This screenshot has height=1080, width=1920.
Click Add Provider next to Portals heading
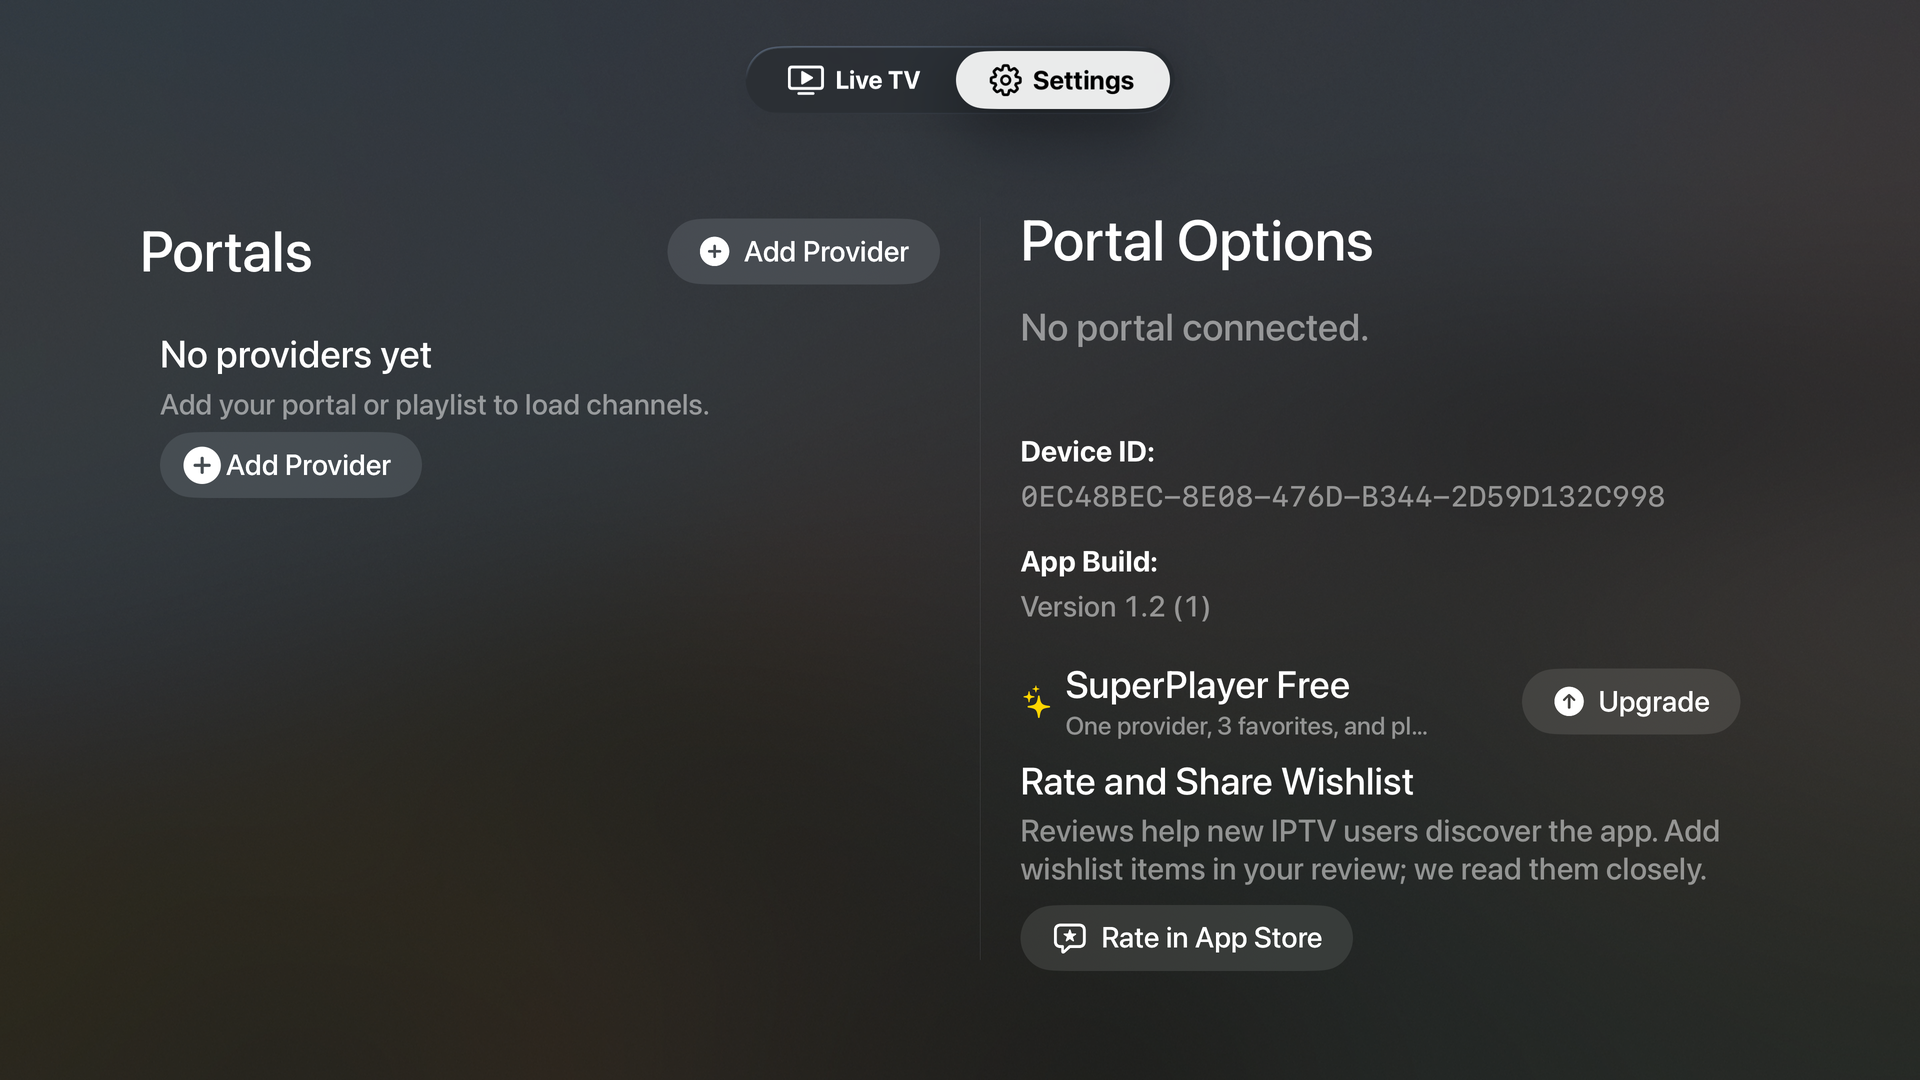click(x=803, y=251)
